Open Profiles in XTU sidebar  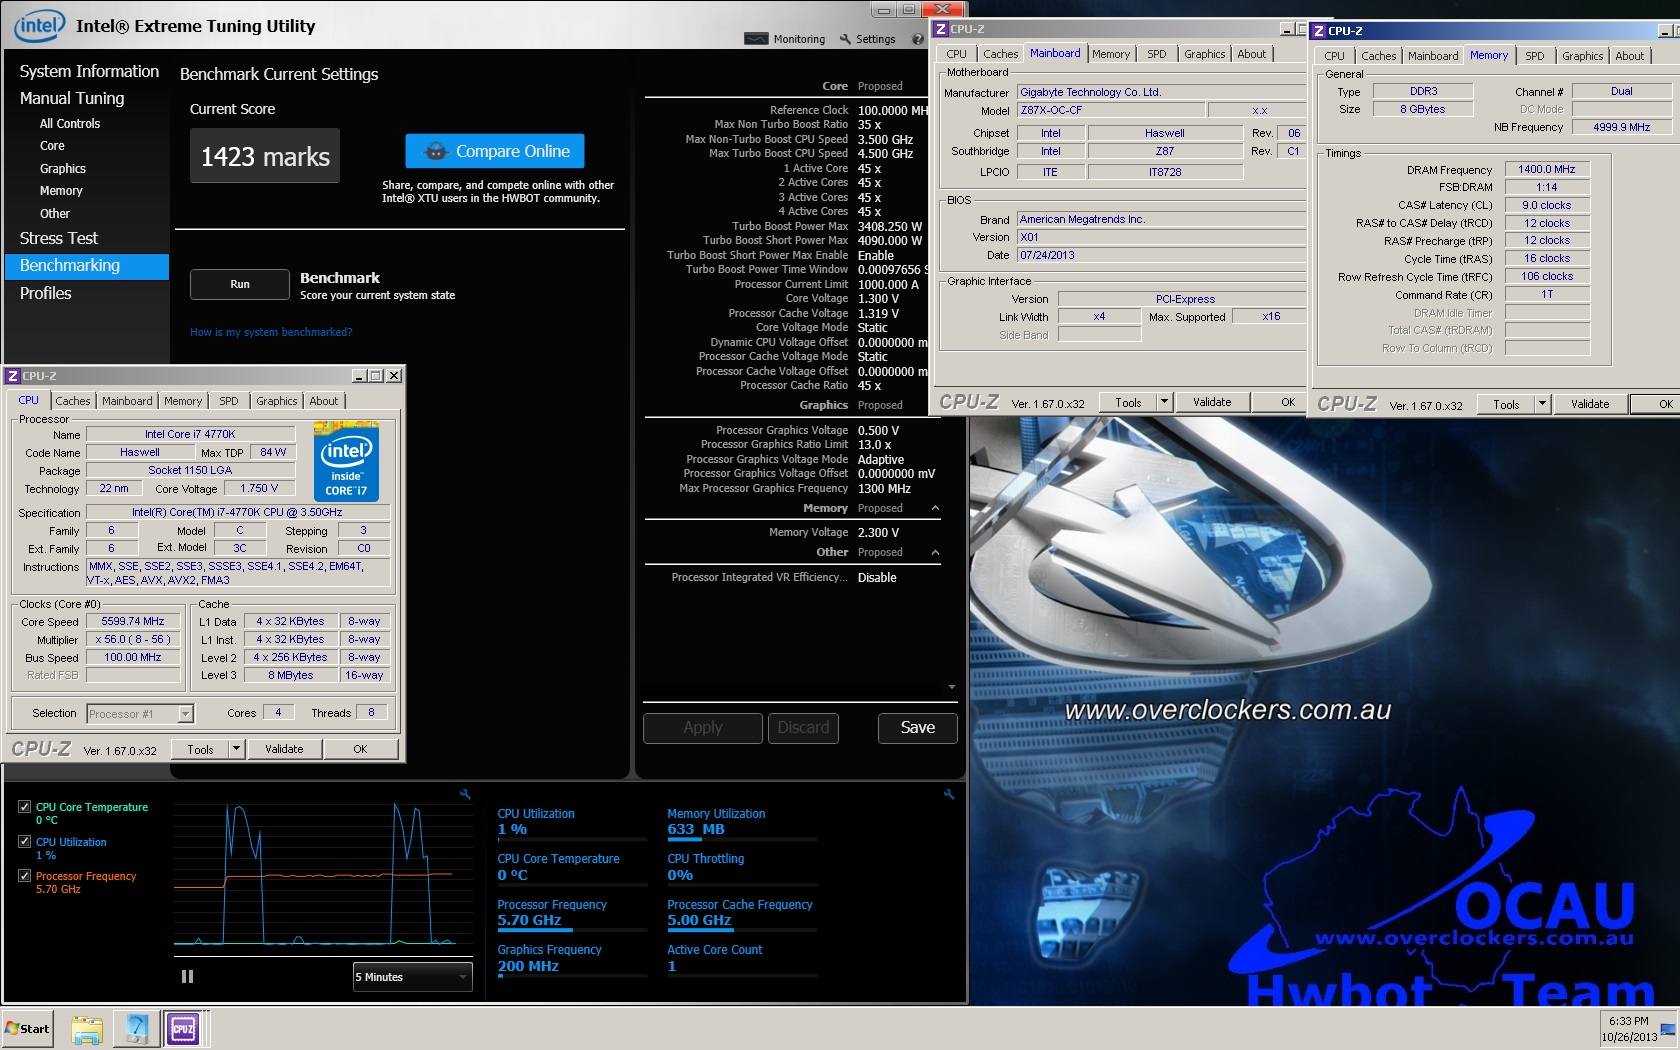[46, 293]
